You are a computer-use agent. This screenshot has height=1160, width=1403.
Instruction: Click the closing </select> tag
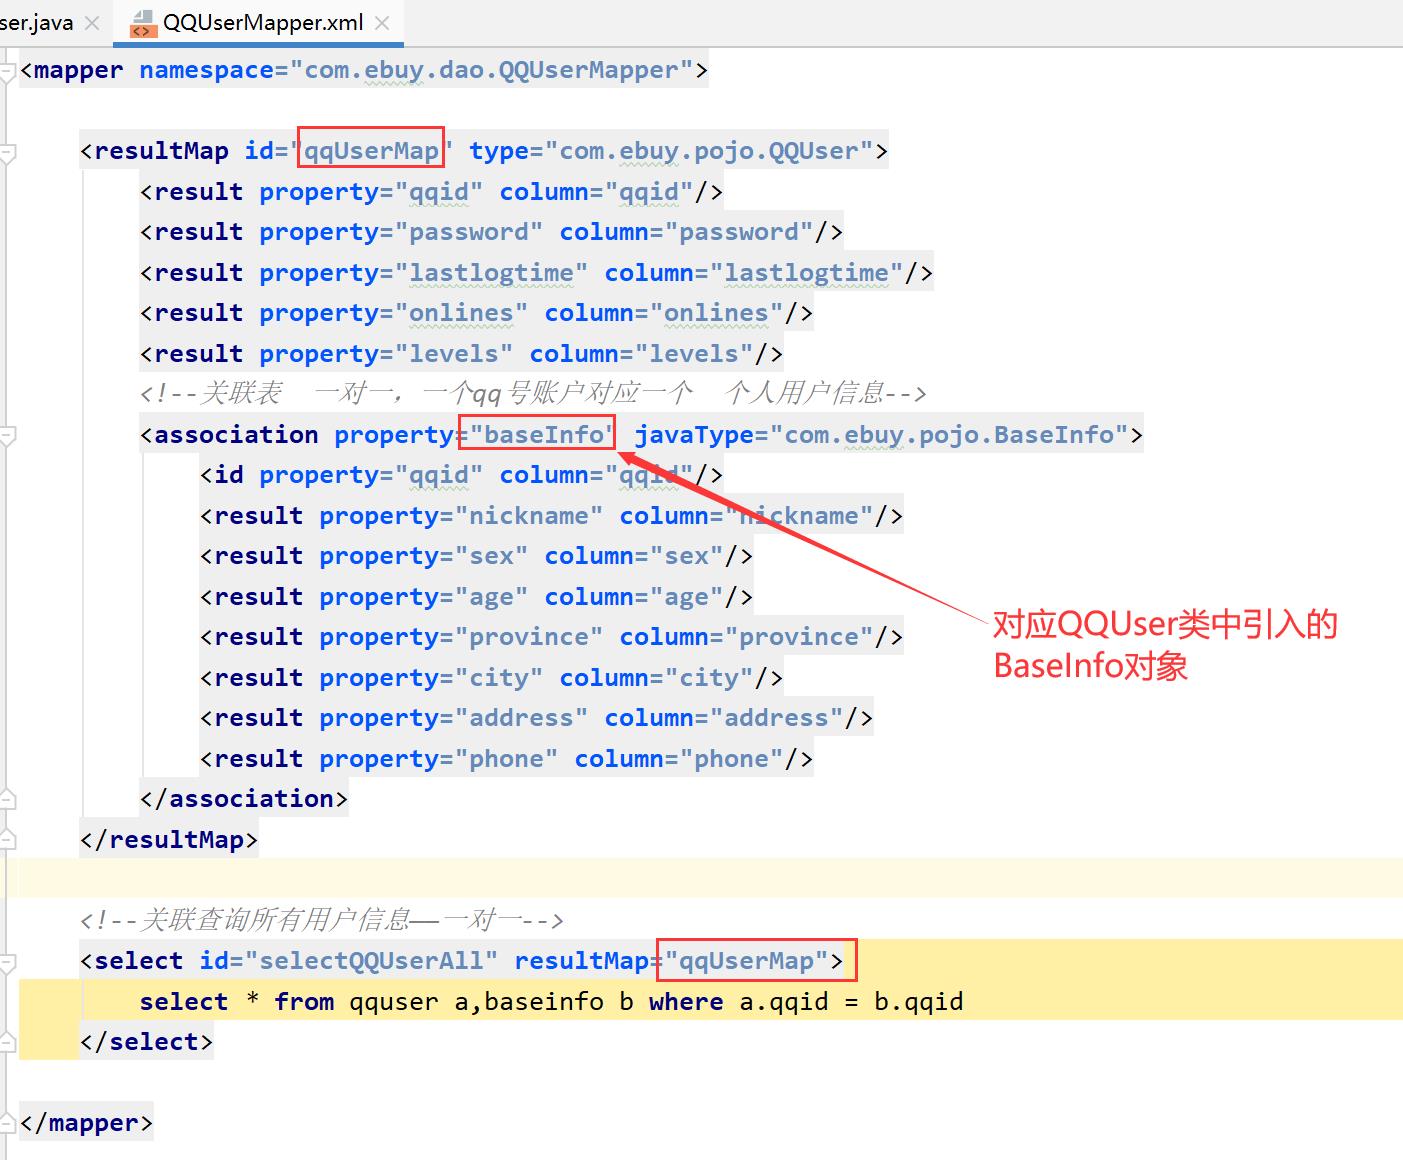point(146,1042)
